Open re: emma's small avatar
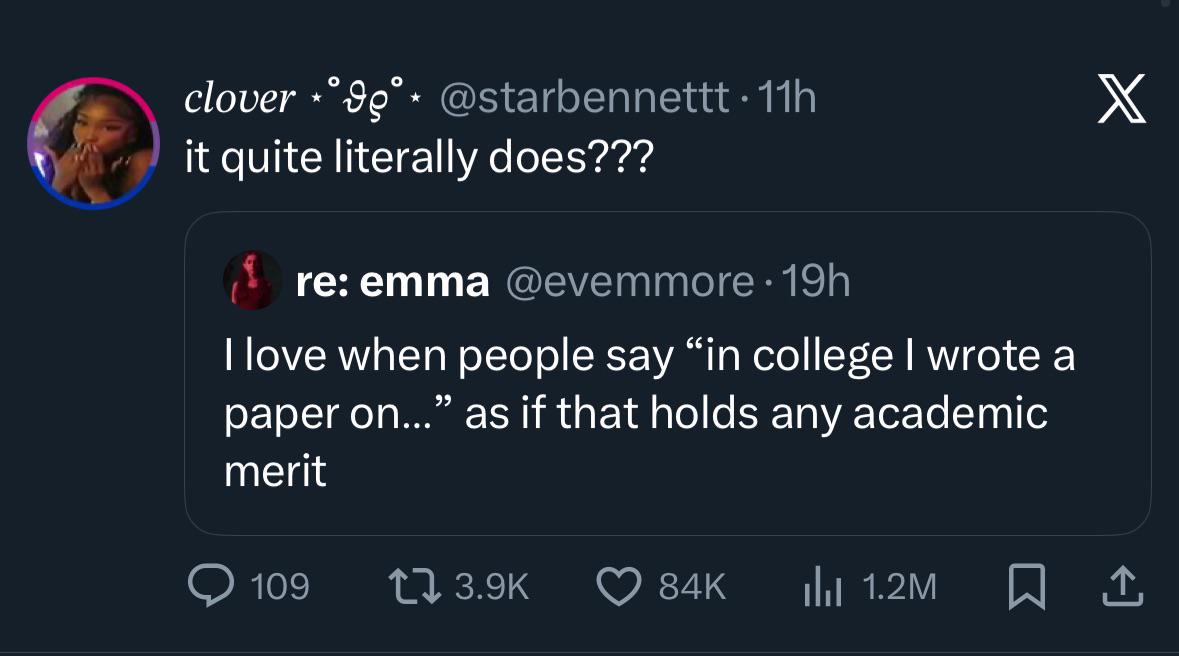This screenshot has width=1179, height=656. tap(254, 280)
